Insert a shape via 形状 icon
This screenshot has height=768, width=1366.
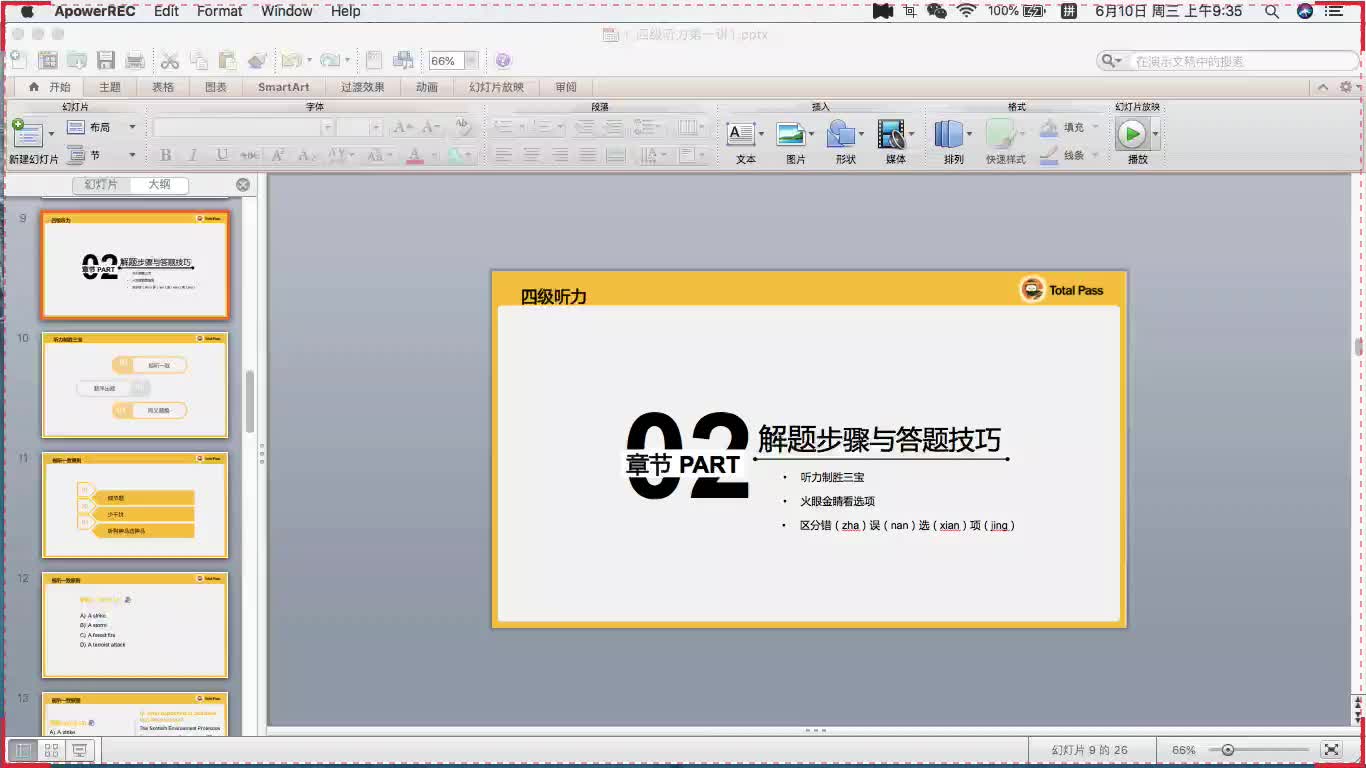841,134
